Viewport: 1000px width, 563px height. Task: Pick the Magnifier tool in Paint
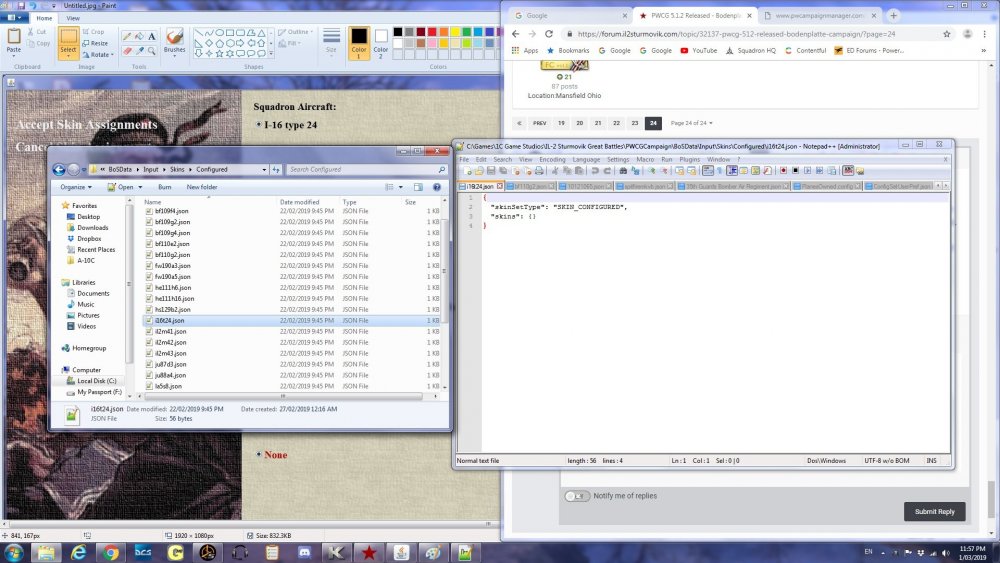coord(152,51)
